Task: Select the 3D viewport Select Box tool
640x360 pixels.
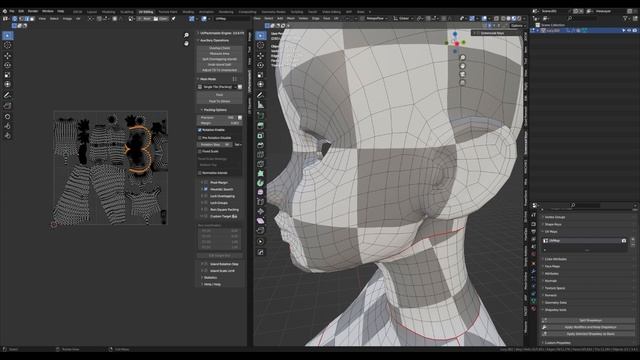Action: [x=260, y=36]
